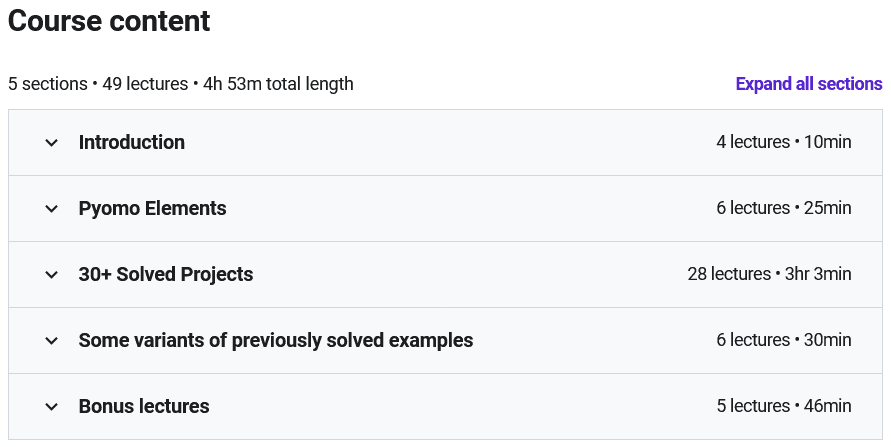891x447 pixels.
Task: Click the chevron beside Some variants section
Action: tap(52, 341)
